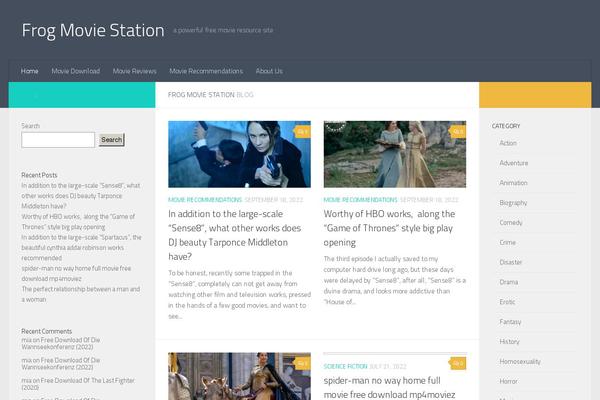Open comment badge on spider-man post
Image resolution: width=600 pixels, height=400 pixels.
point(458,363)
